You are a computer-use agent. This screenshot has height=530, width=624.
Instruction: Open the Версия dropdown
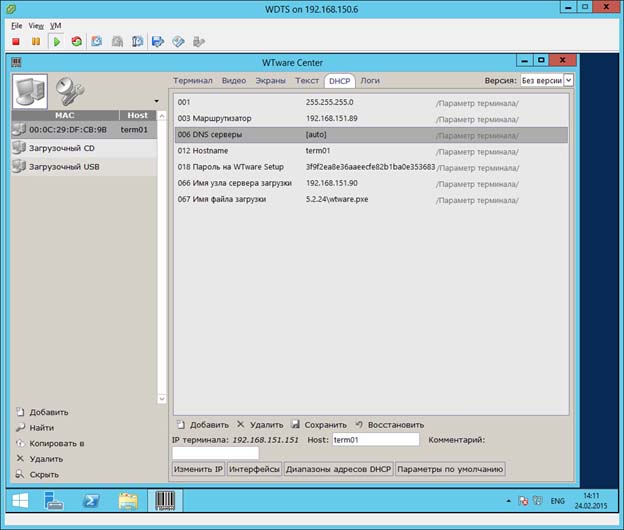[x=545, y=80]
